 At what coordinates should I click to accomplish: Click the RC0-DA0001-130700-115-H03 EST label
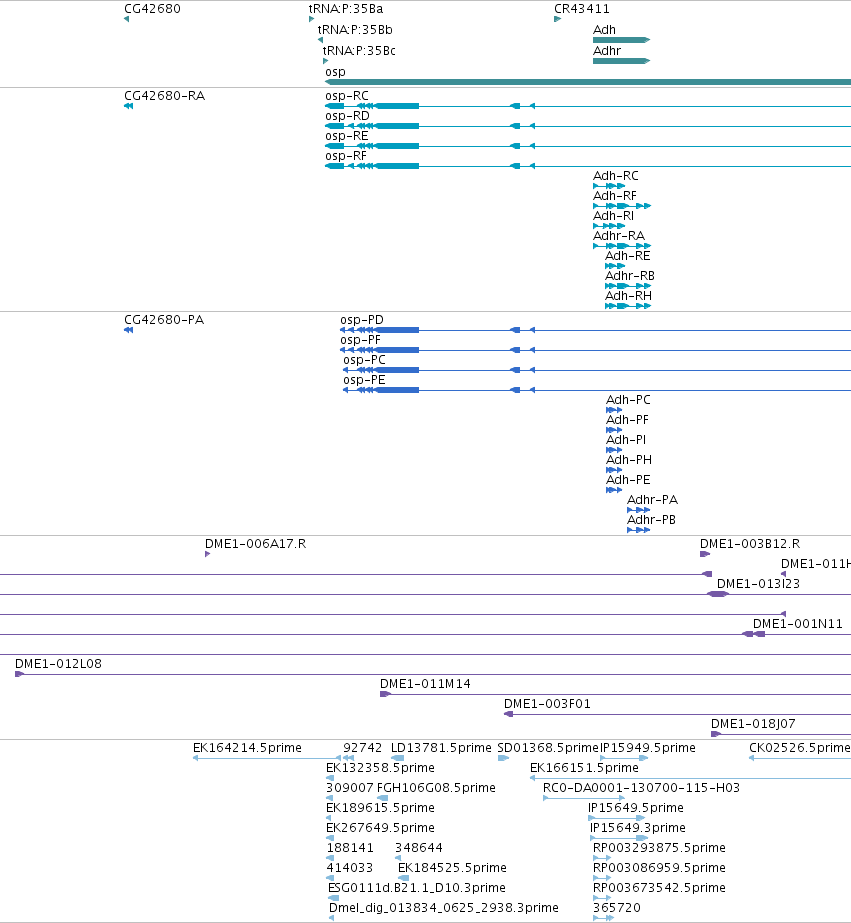click(x=641, y=788)
